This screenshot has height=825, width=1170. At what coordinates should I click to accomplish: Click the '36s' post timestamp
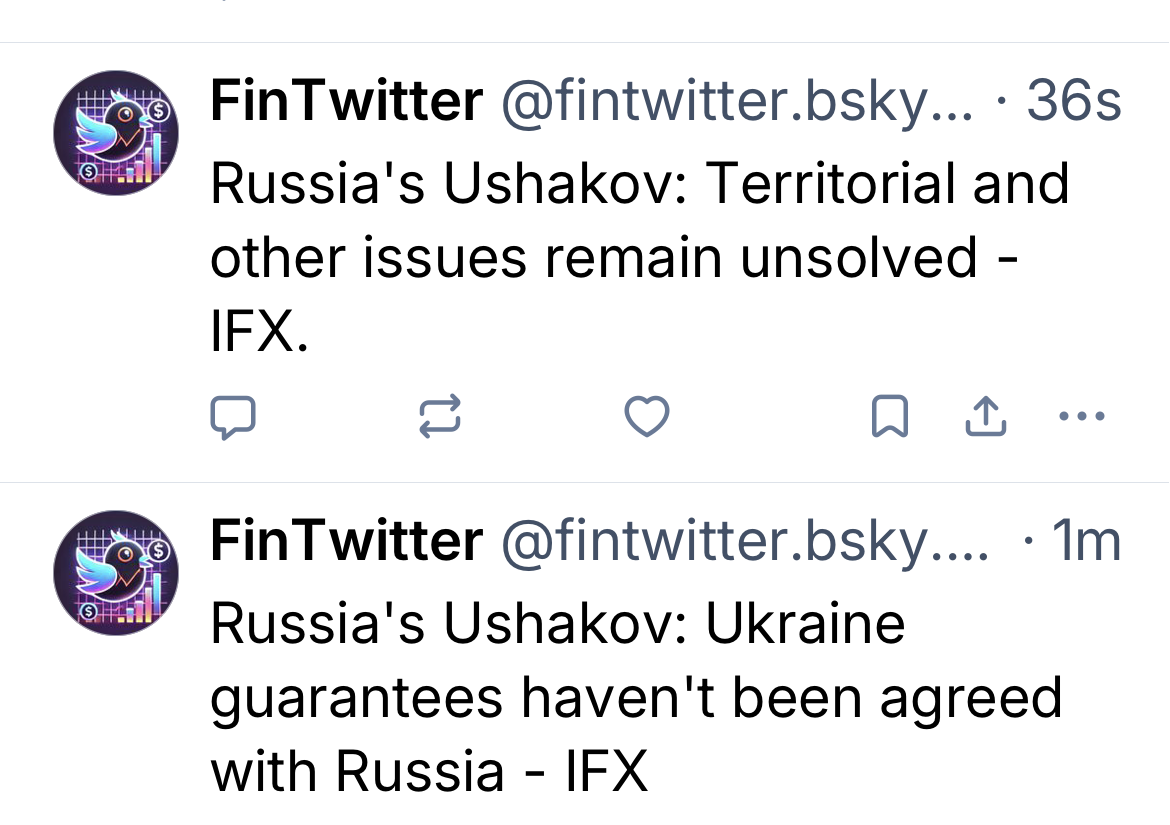(x=1073, y=101)
